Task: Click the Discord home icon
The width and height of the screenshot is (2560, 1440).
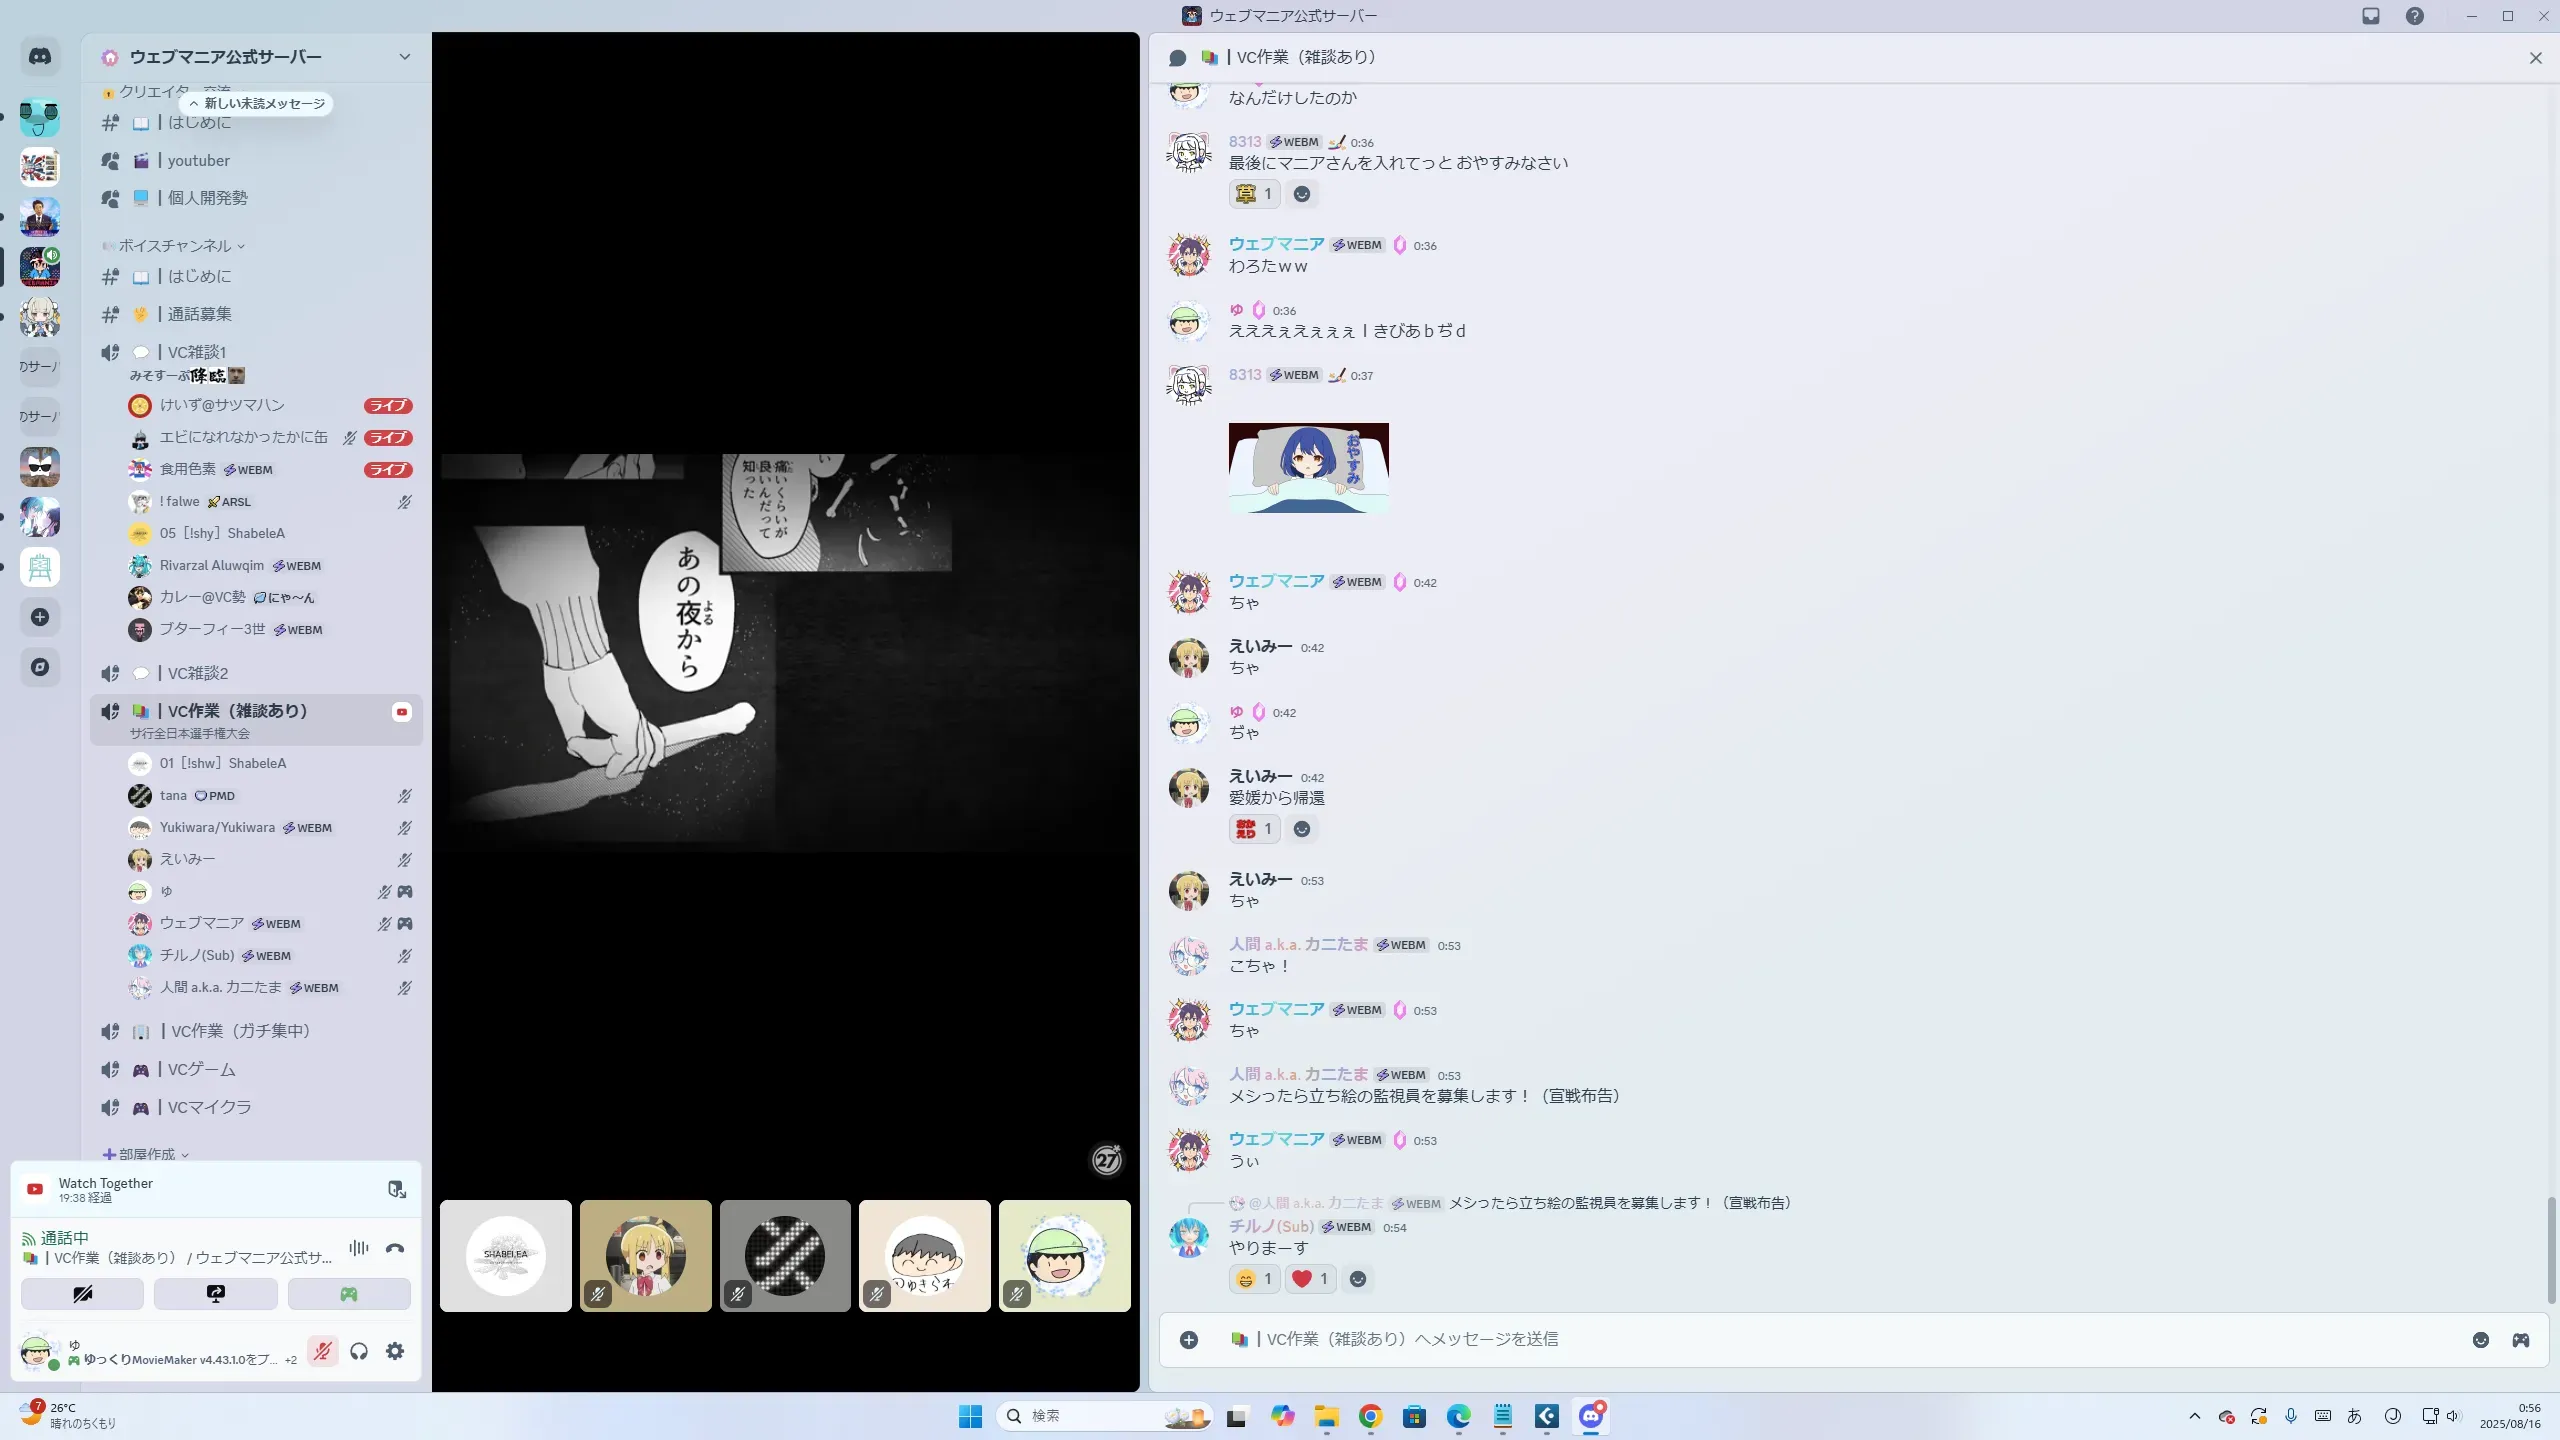Action: point(40,57)
